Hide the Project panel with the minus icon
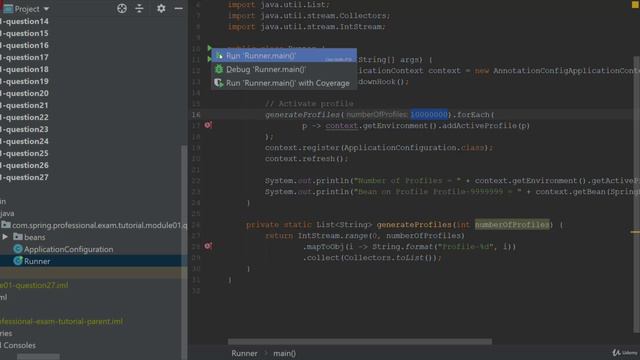The height and width of the screenshot is (360, 640). (178, 9)
